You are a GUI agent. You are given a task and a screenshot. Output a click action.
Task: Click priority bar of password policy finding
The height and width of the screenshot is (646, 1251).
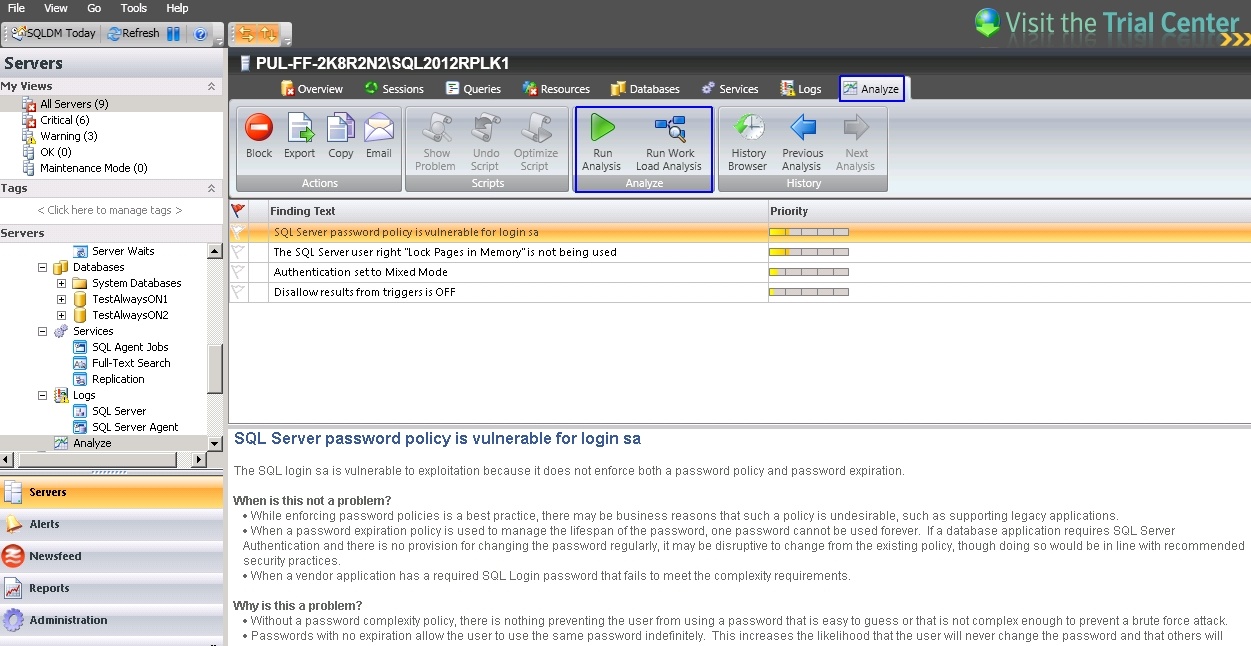coord(808,232)
